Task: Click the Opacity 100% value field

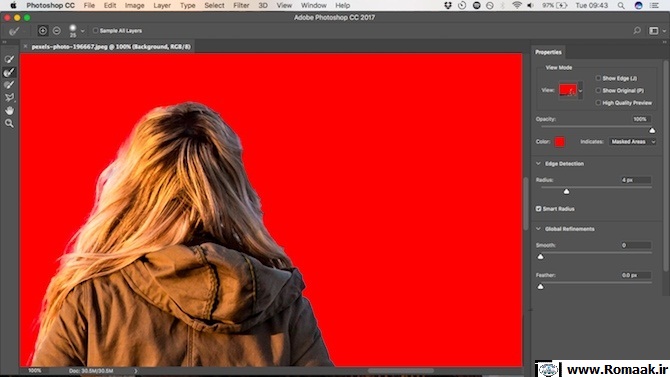Action: [x=641, y=119]
